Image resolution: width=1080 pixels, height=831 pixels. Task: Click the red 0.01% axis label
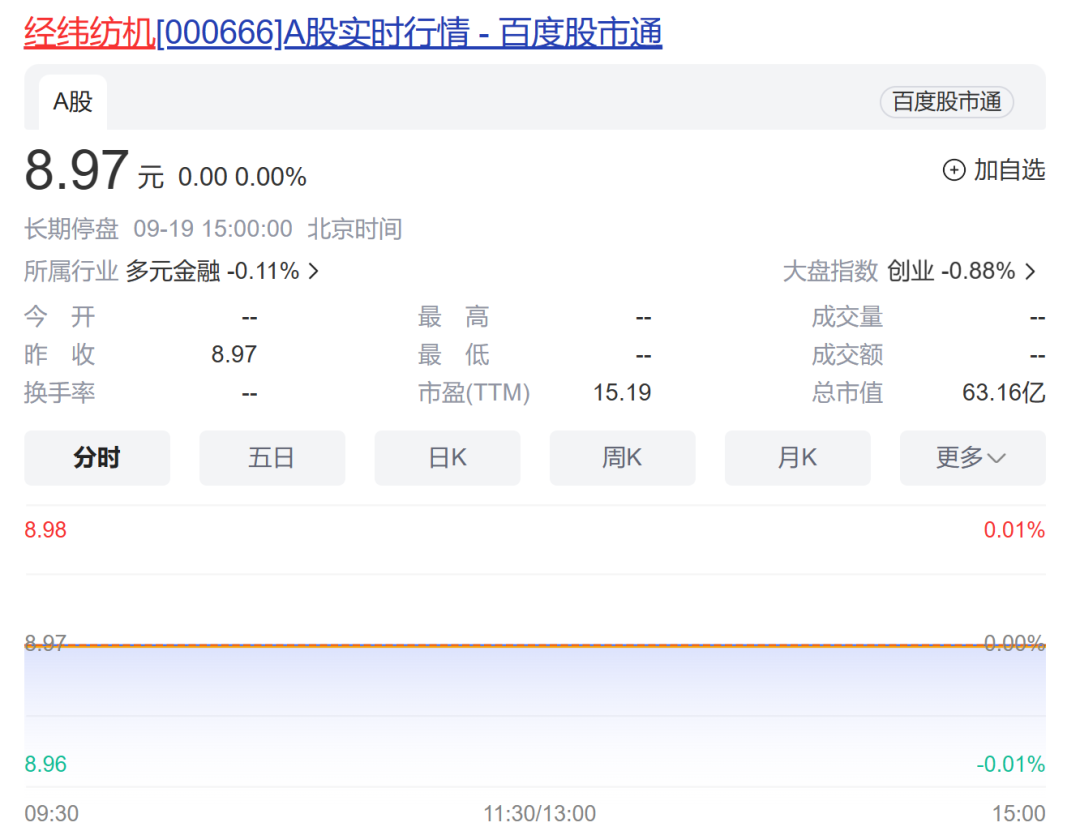point(1014,530)
